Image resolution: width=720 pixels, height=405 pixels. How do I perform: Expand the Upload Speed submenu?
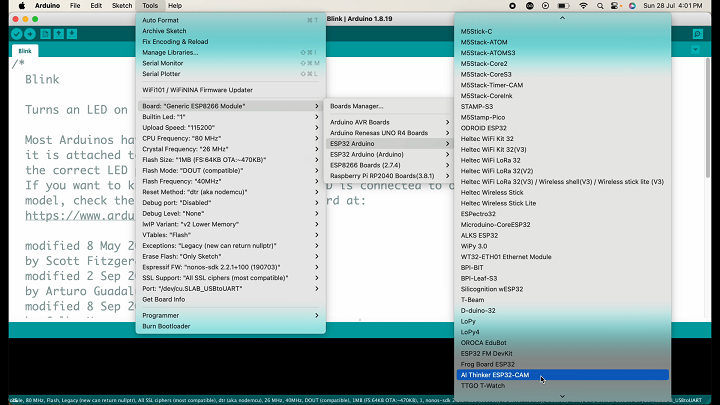click(231, 127)
